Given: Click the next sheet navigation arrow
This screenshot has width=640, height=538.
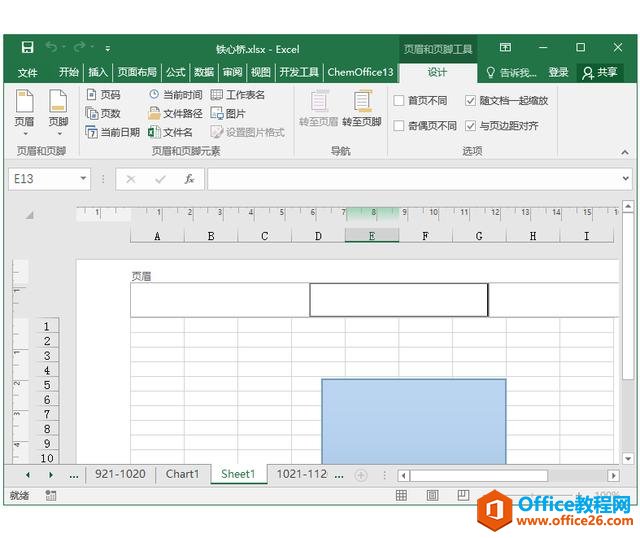Looking at the screenshot, I should 51,475.
